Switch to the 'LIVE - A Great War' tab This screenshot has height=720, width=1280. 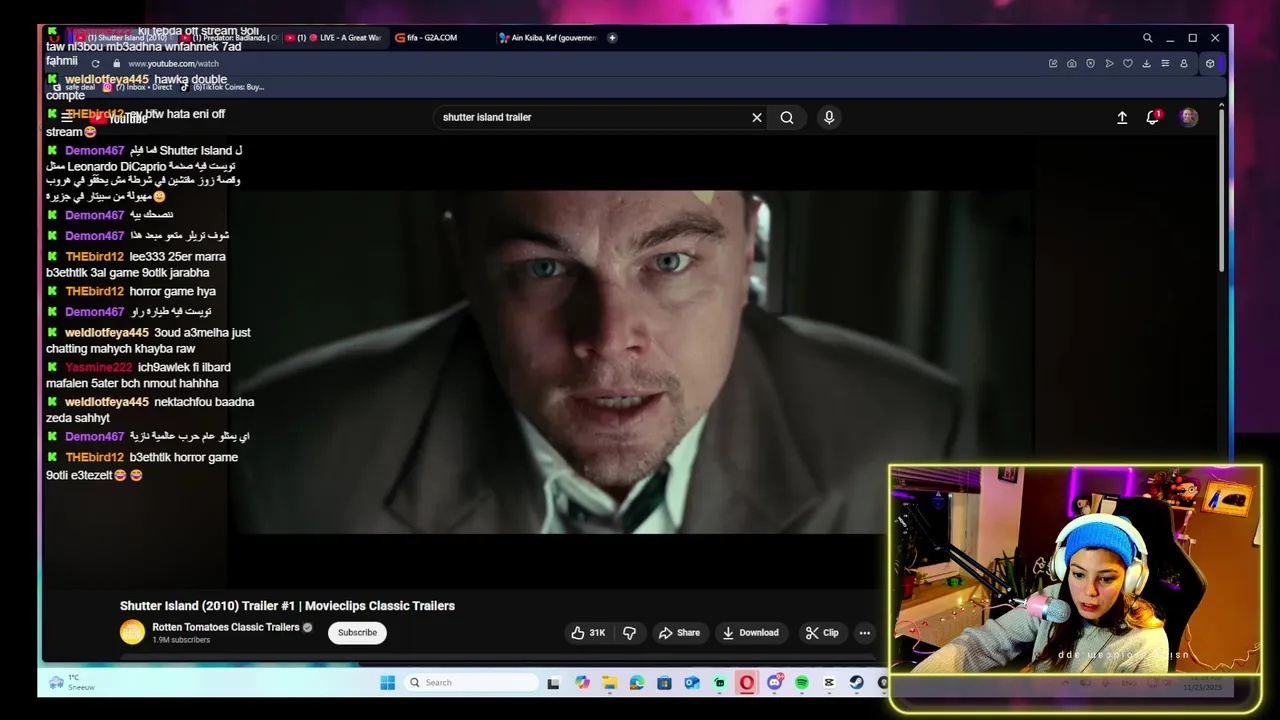[334, 38]
